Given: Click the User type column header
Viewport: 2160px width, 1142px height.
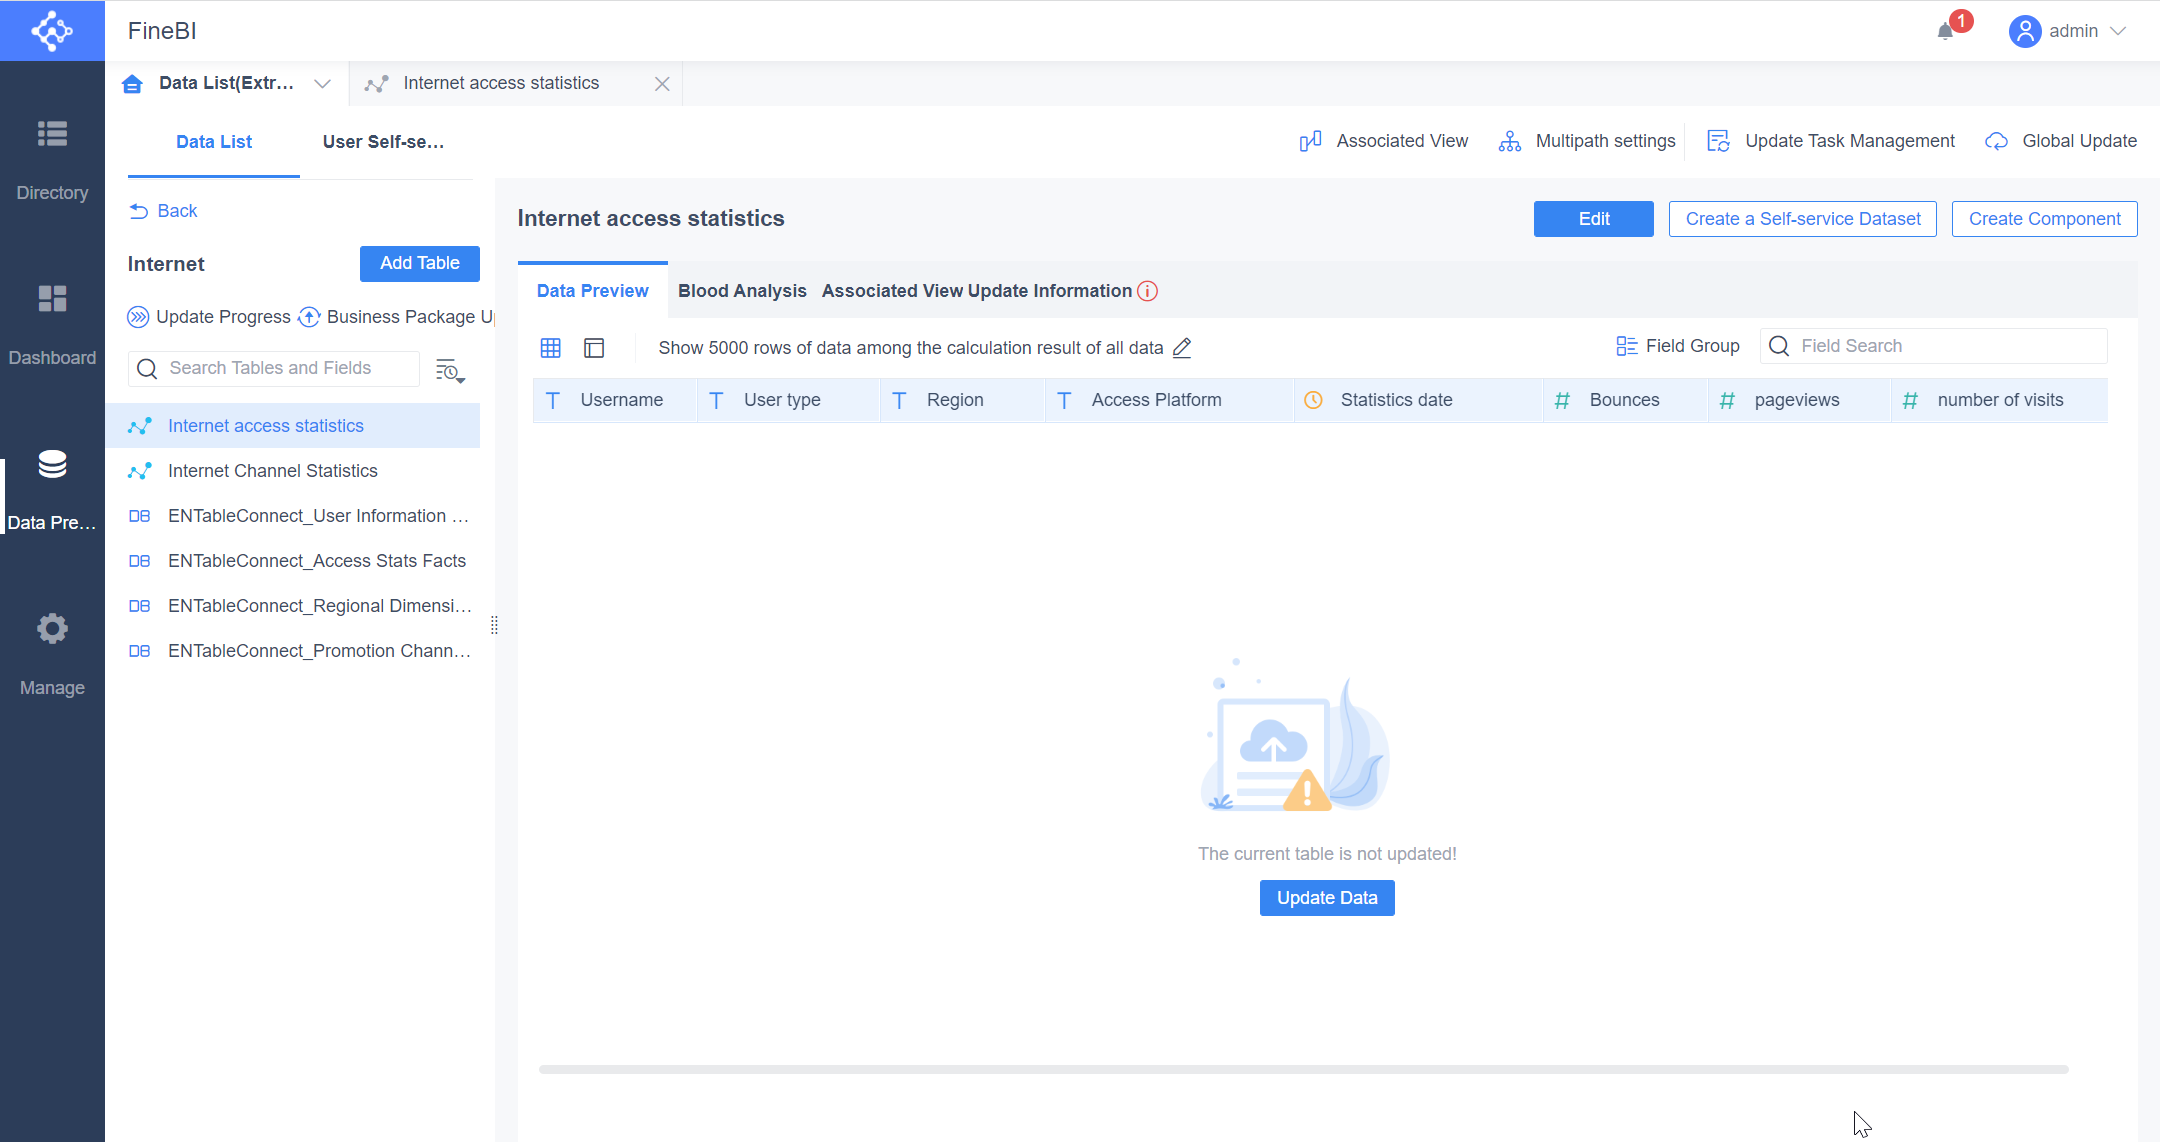Looking at the screenshot, I should pos(789,400).
